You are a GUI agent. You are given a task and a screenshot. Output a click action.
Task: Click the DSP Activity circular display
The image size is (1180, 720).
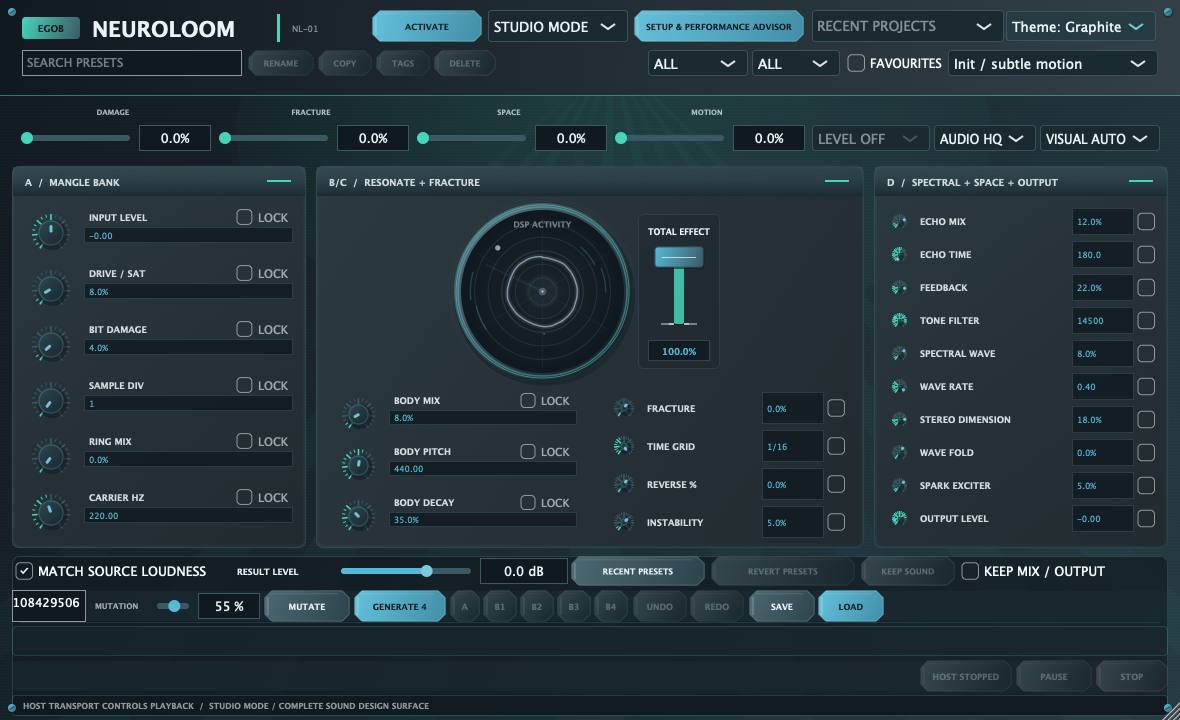pyautogui.click(x=542, y=291)
